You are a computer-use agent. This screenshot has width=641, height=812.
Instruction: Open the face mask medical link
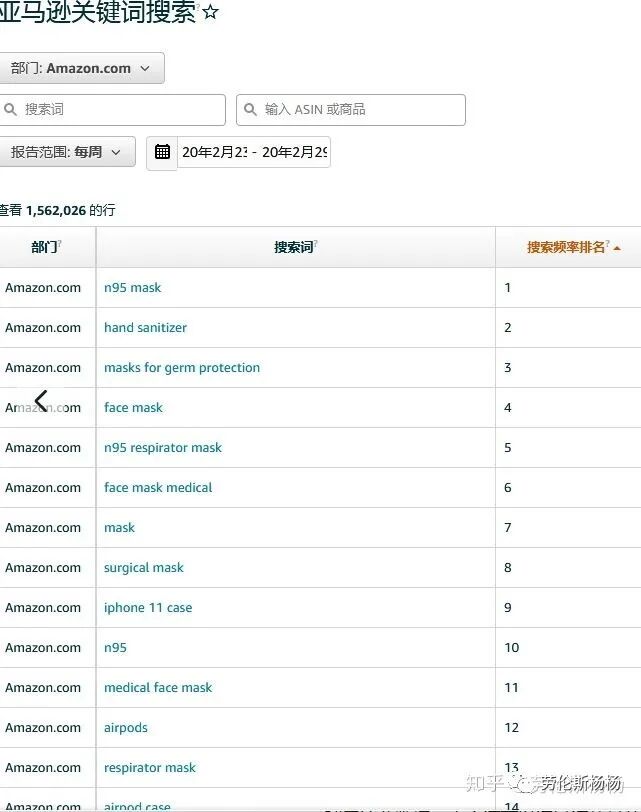point(158,487)
